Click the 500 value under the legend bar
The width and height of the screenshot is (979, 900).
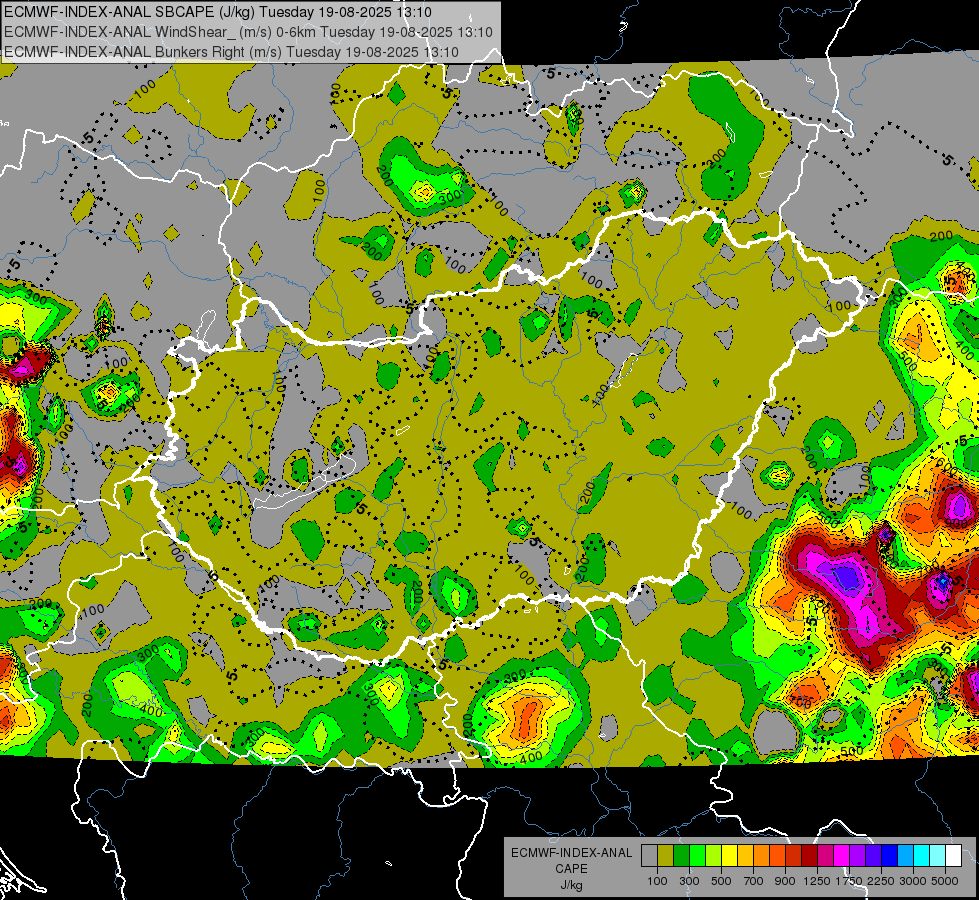721,881
